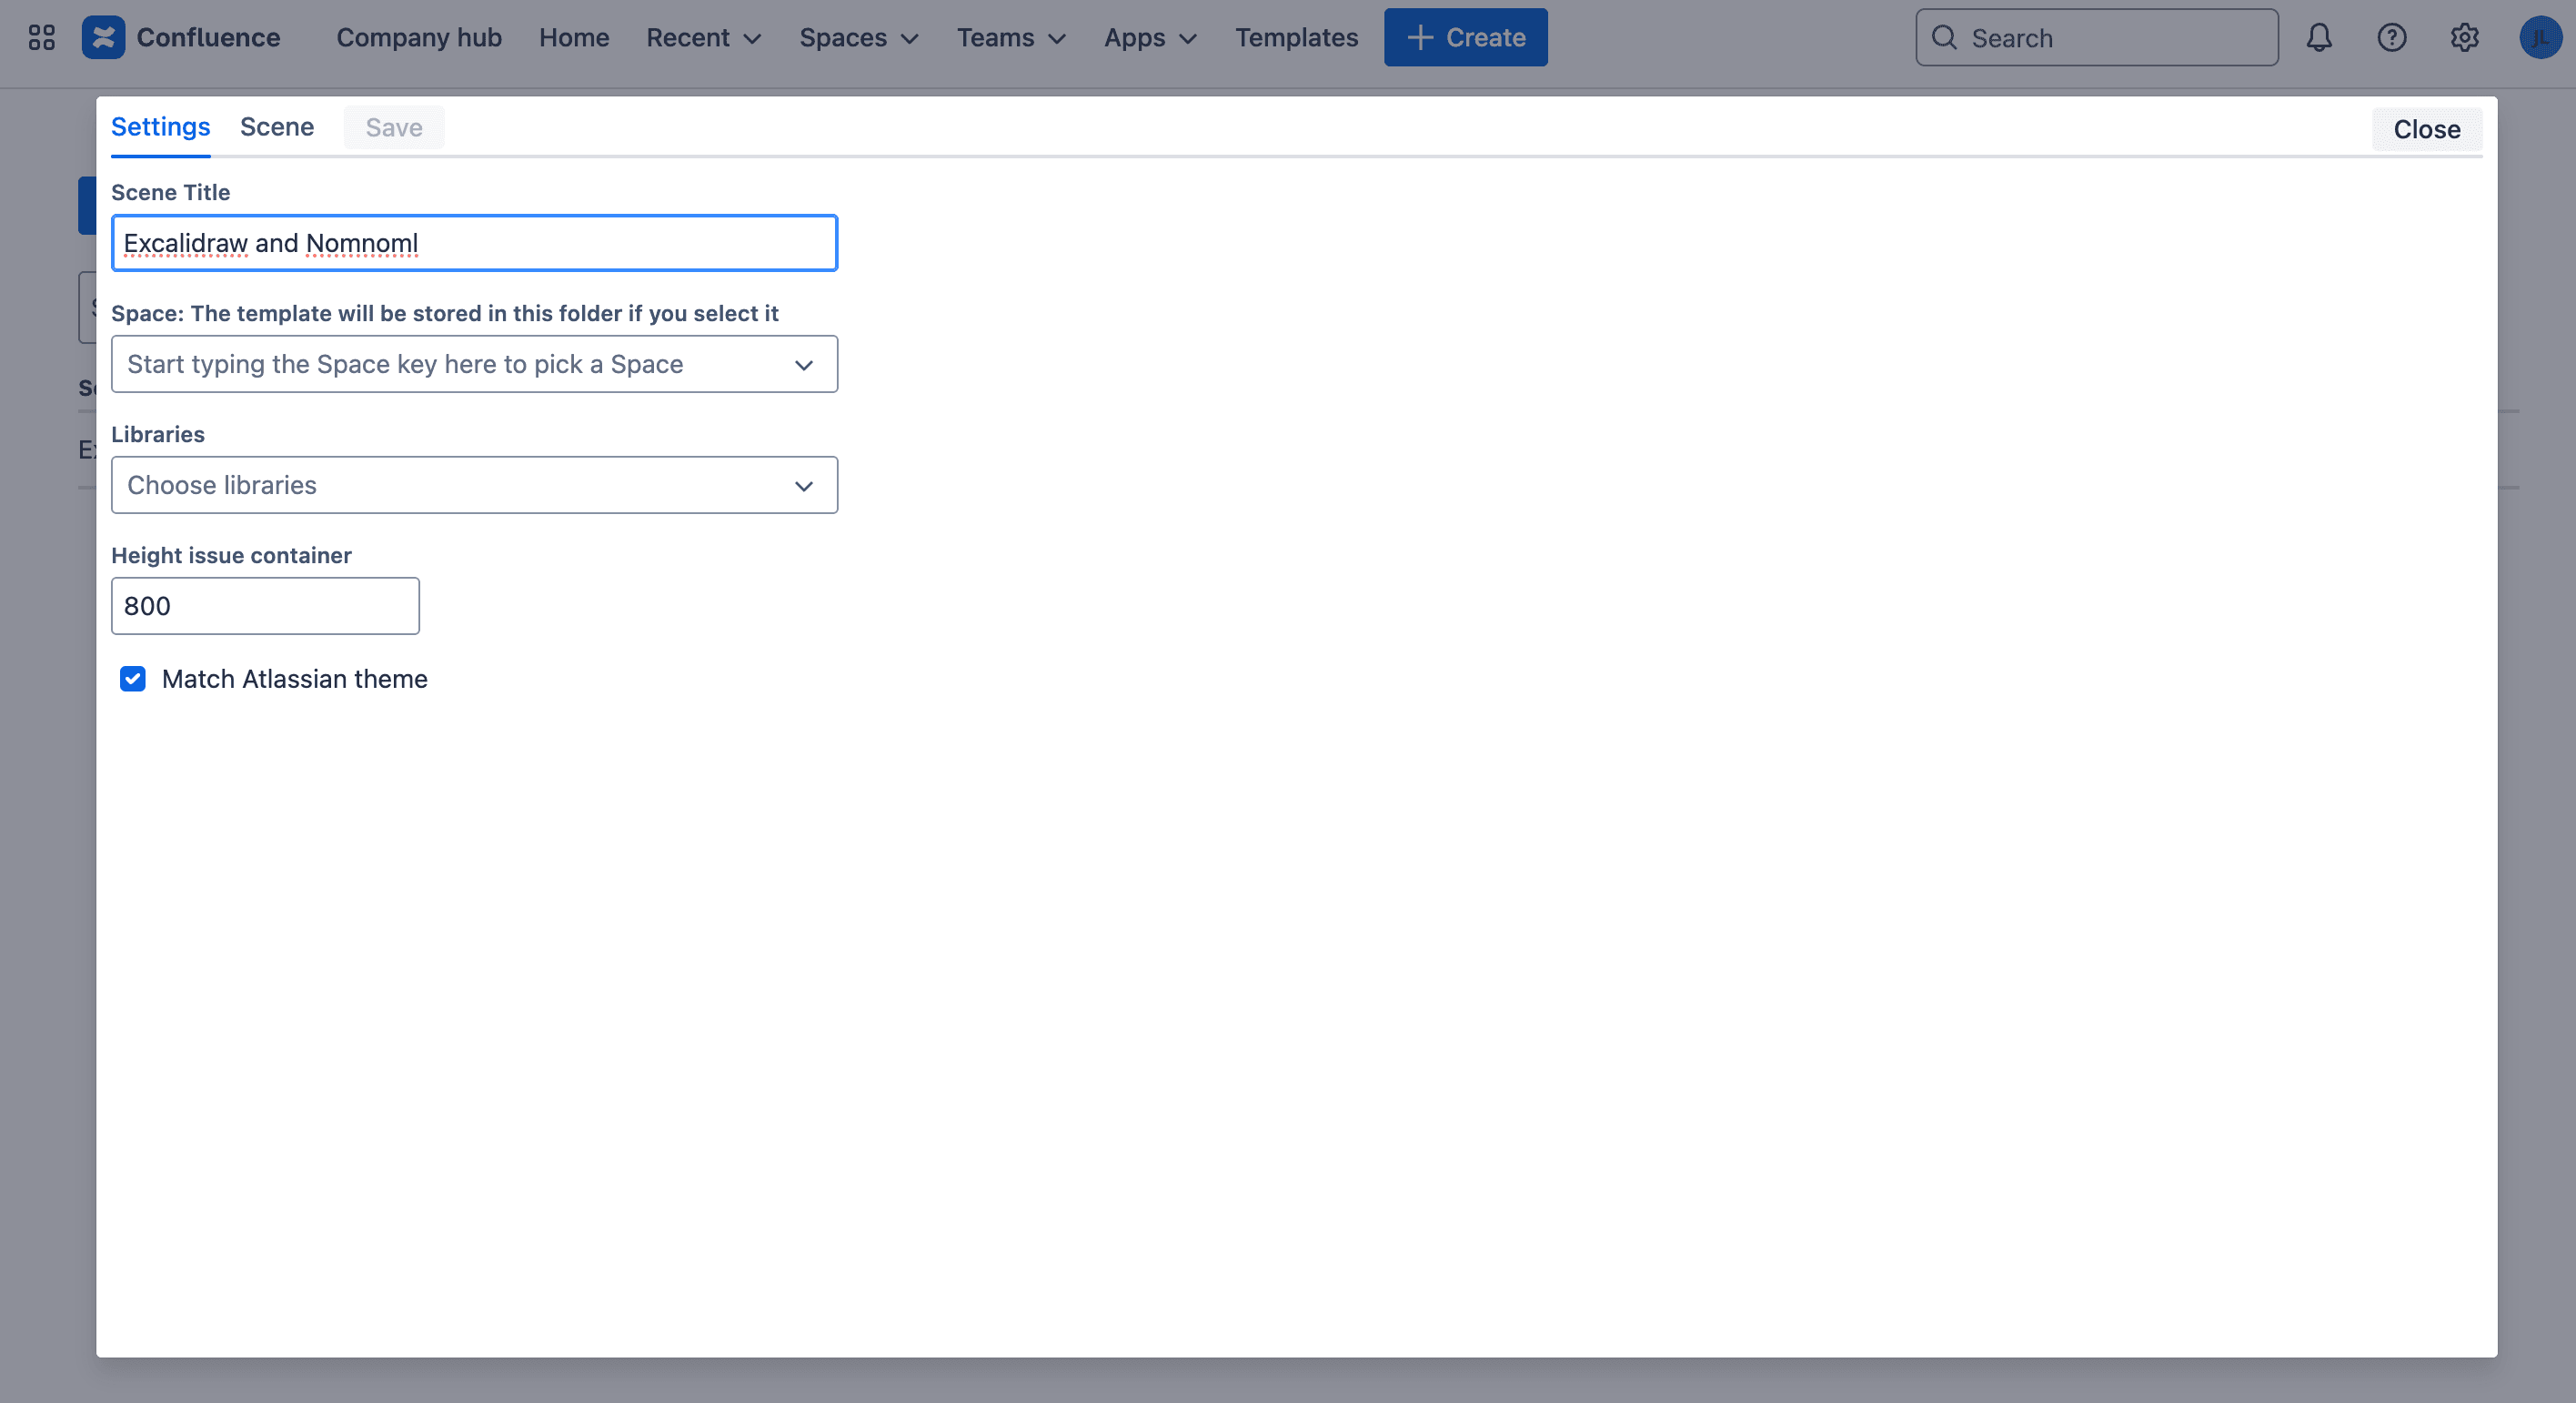Expand the Apps menu
The image size is (2576, 1403).
tap(1150, 38)
